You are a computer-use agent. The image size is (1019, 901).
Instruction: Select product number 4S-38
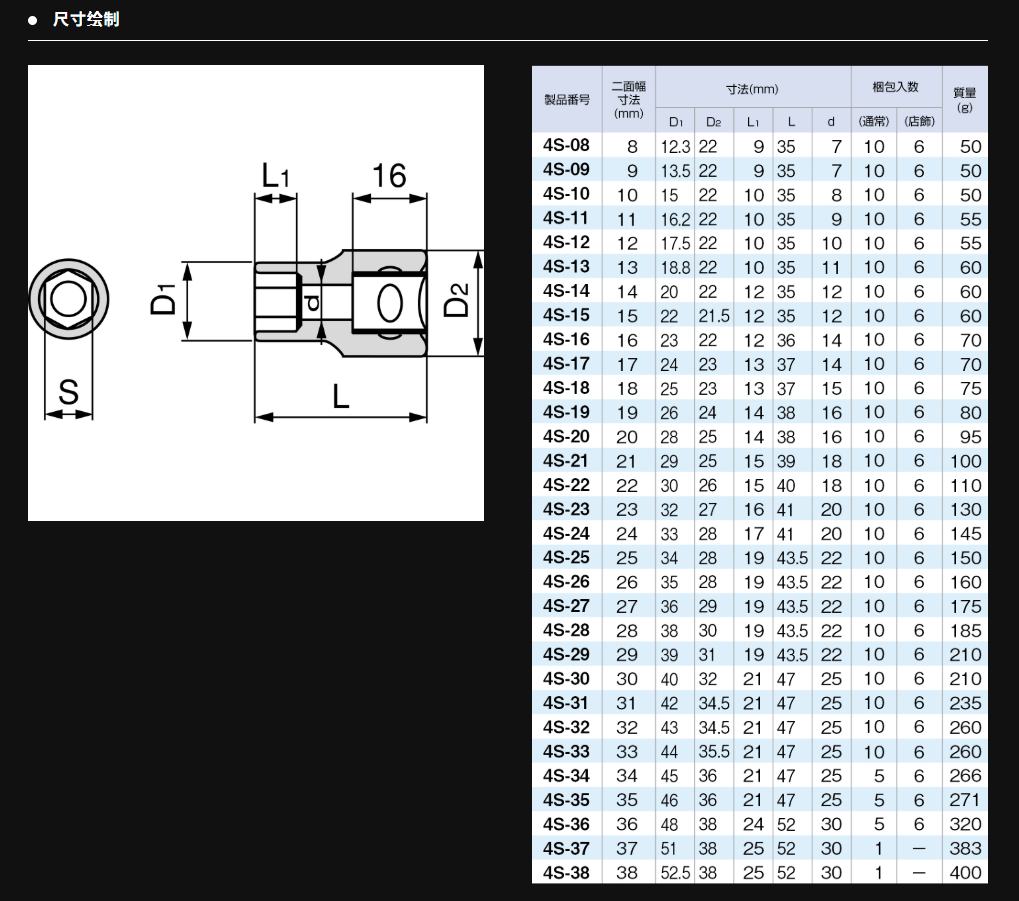566,872
